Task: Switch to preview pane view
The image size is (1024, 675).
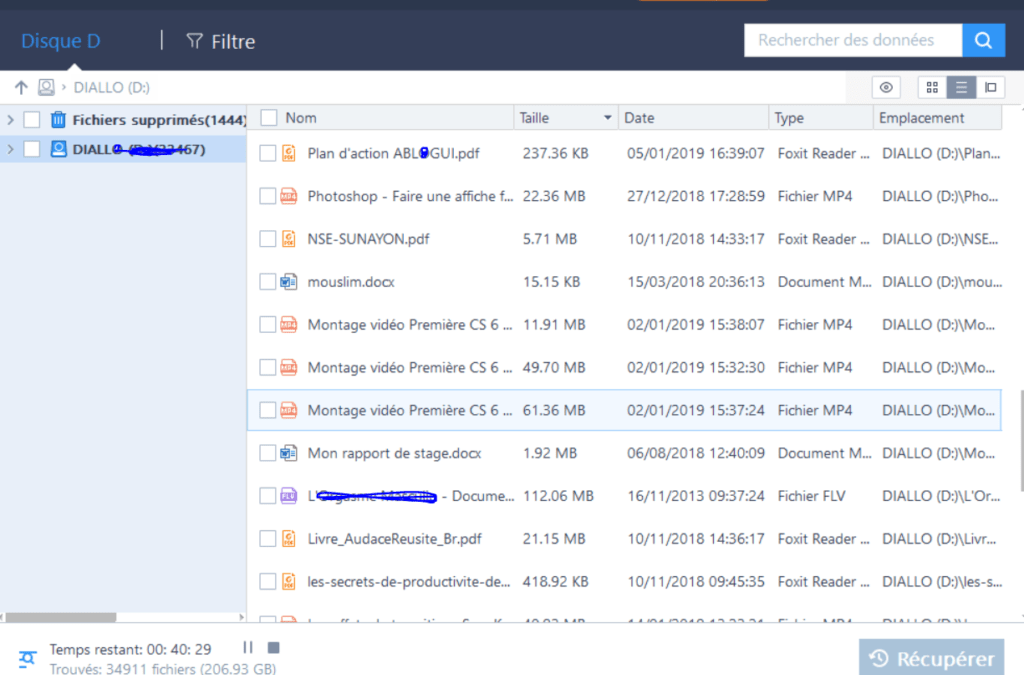Action: [990, 88]
